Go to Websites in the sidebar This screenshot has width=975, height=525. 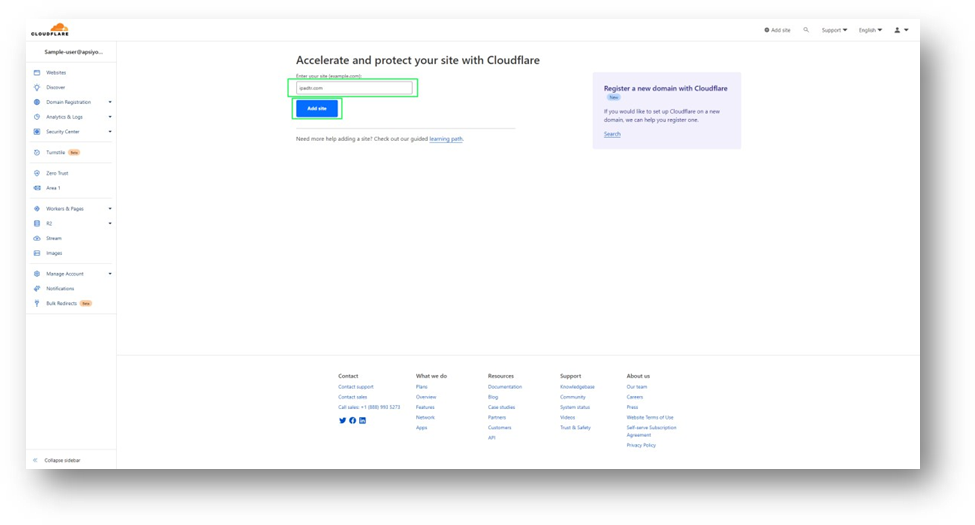click(56, 73)
